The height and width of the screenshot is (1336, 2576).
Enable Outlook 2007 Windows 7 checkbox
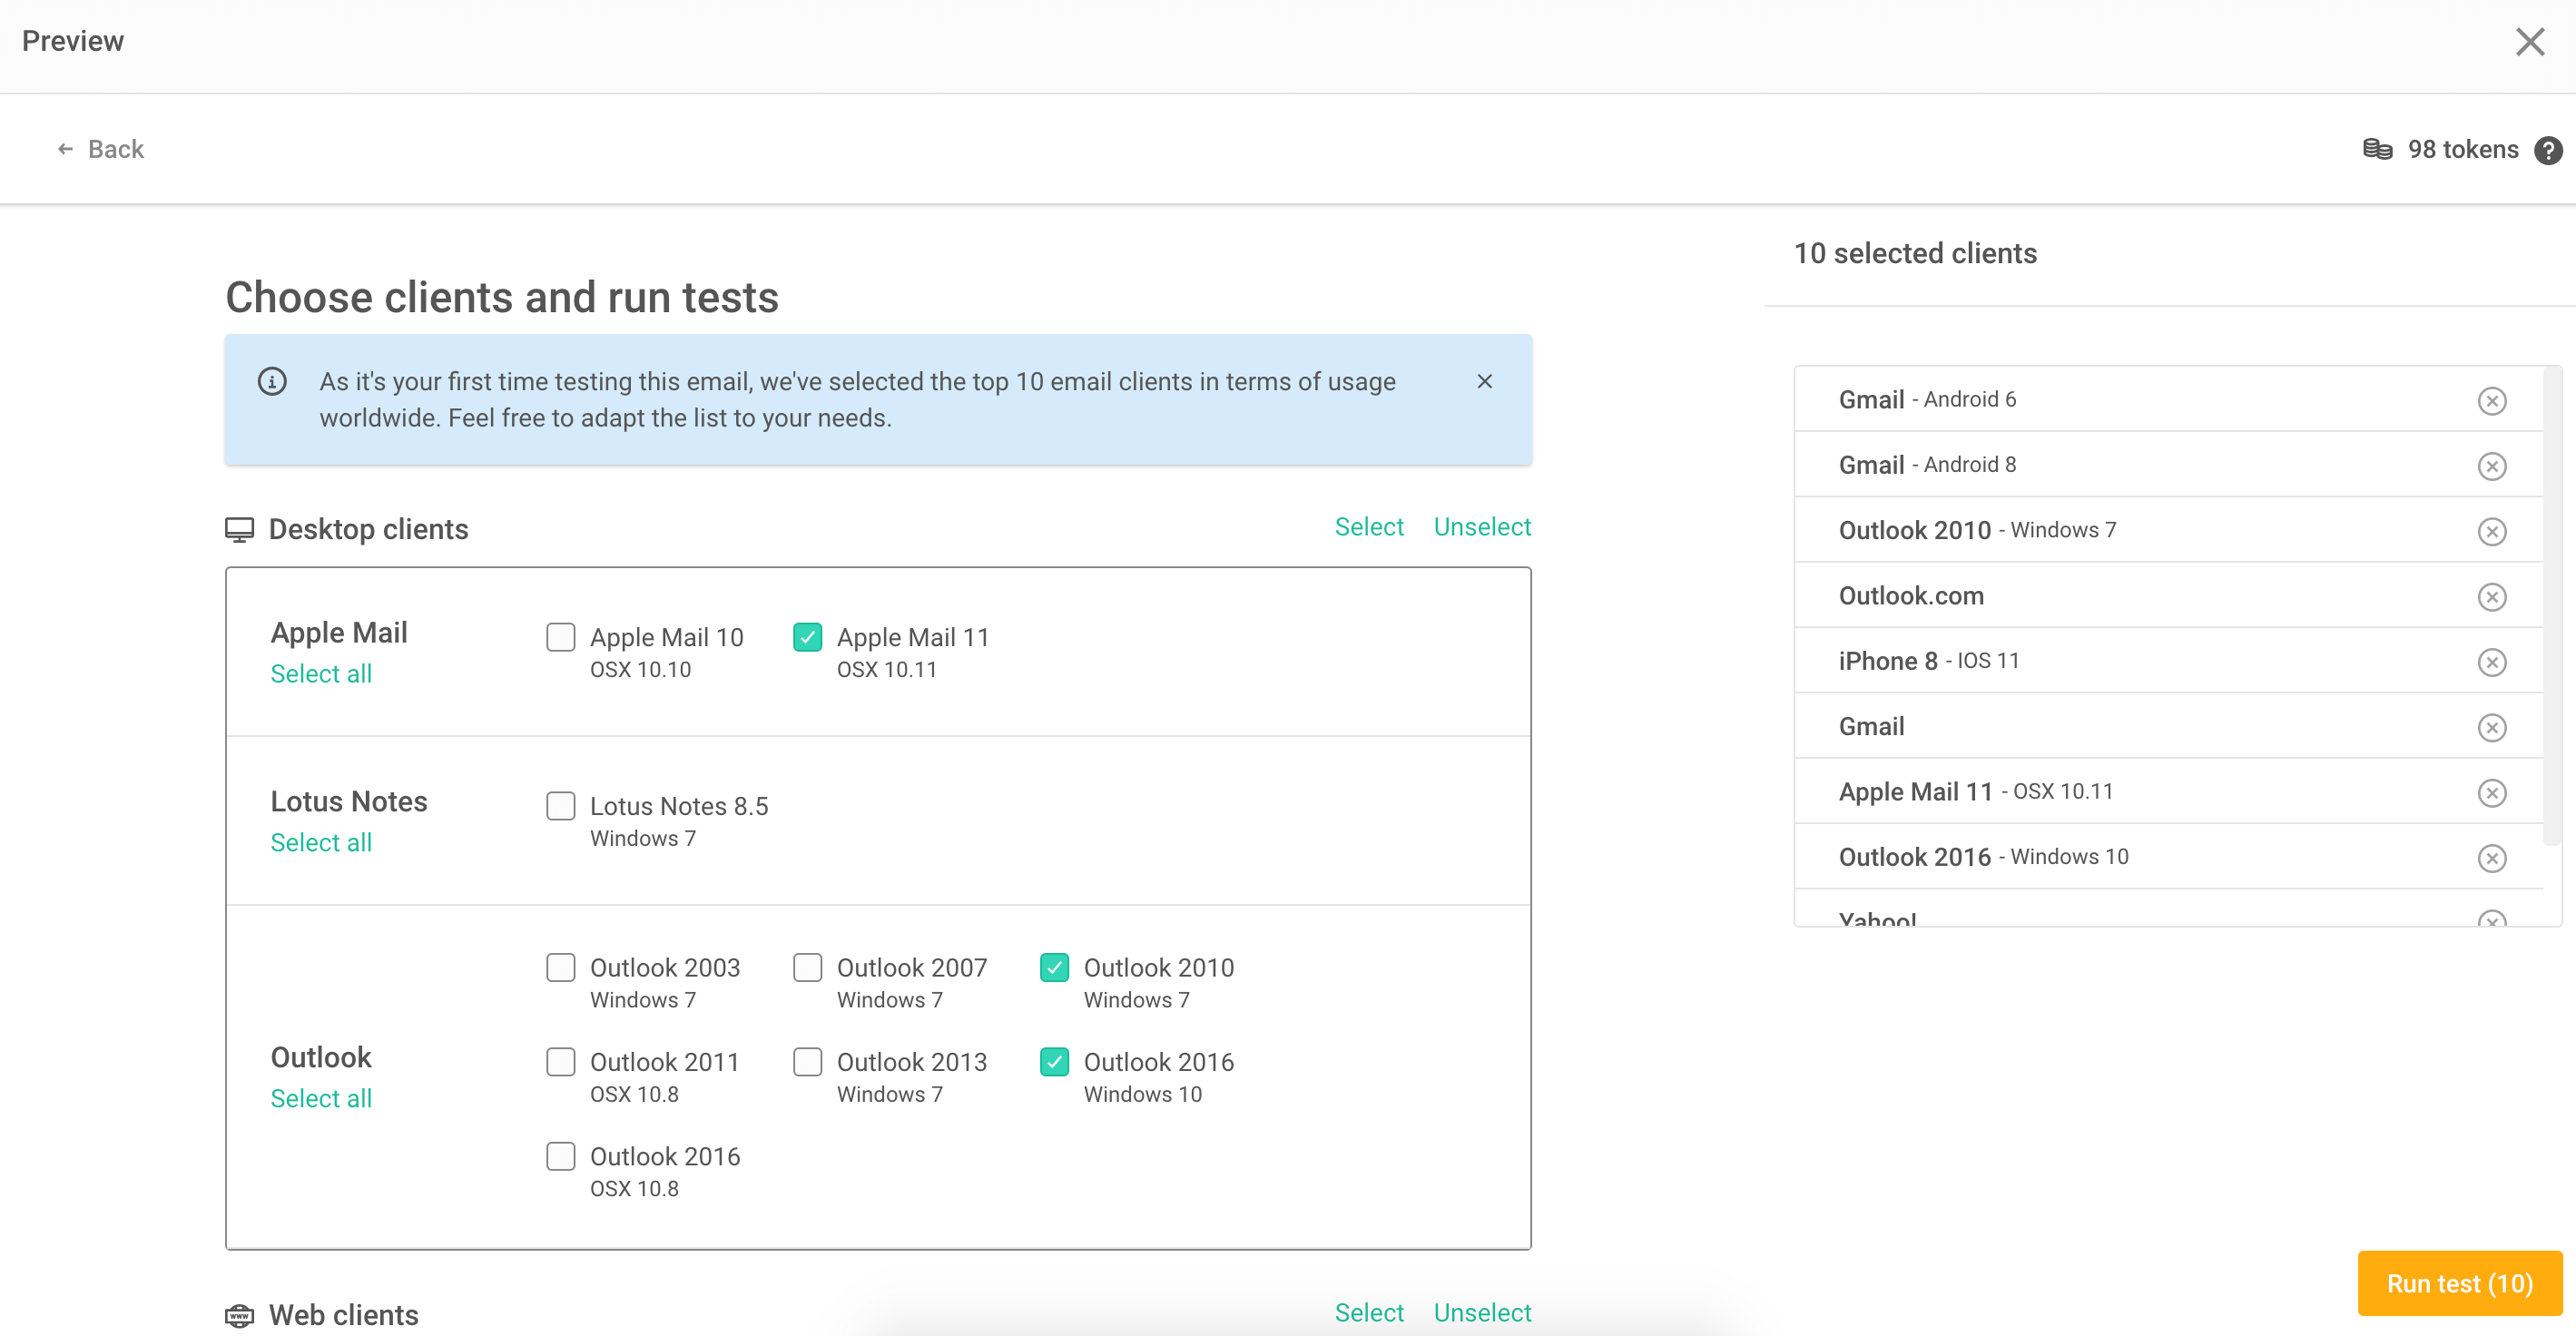click(808, 968)
